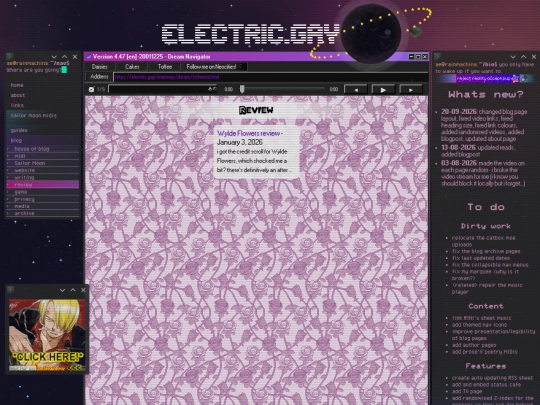Click 'fix the collapsible nav menus' item
The width and height of the screenshot is (540, 405).
pyautogui.click(x=490, y=265)
